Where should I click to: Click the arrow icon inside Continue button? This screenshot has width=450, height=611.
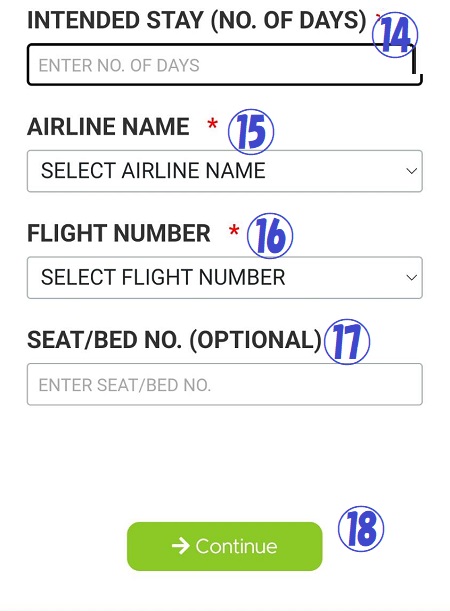click(180, 546)
